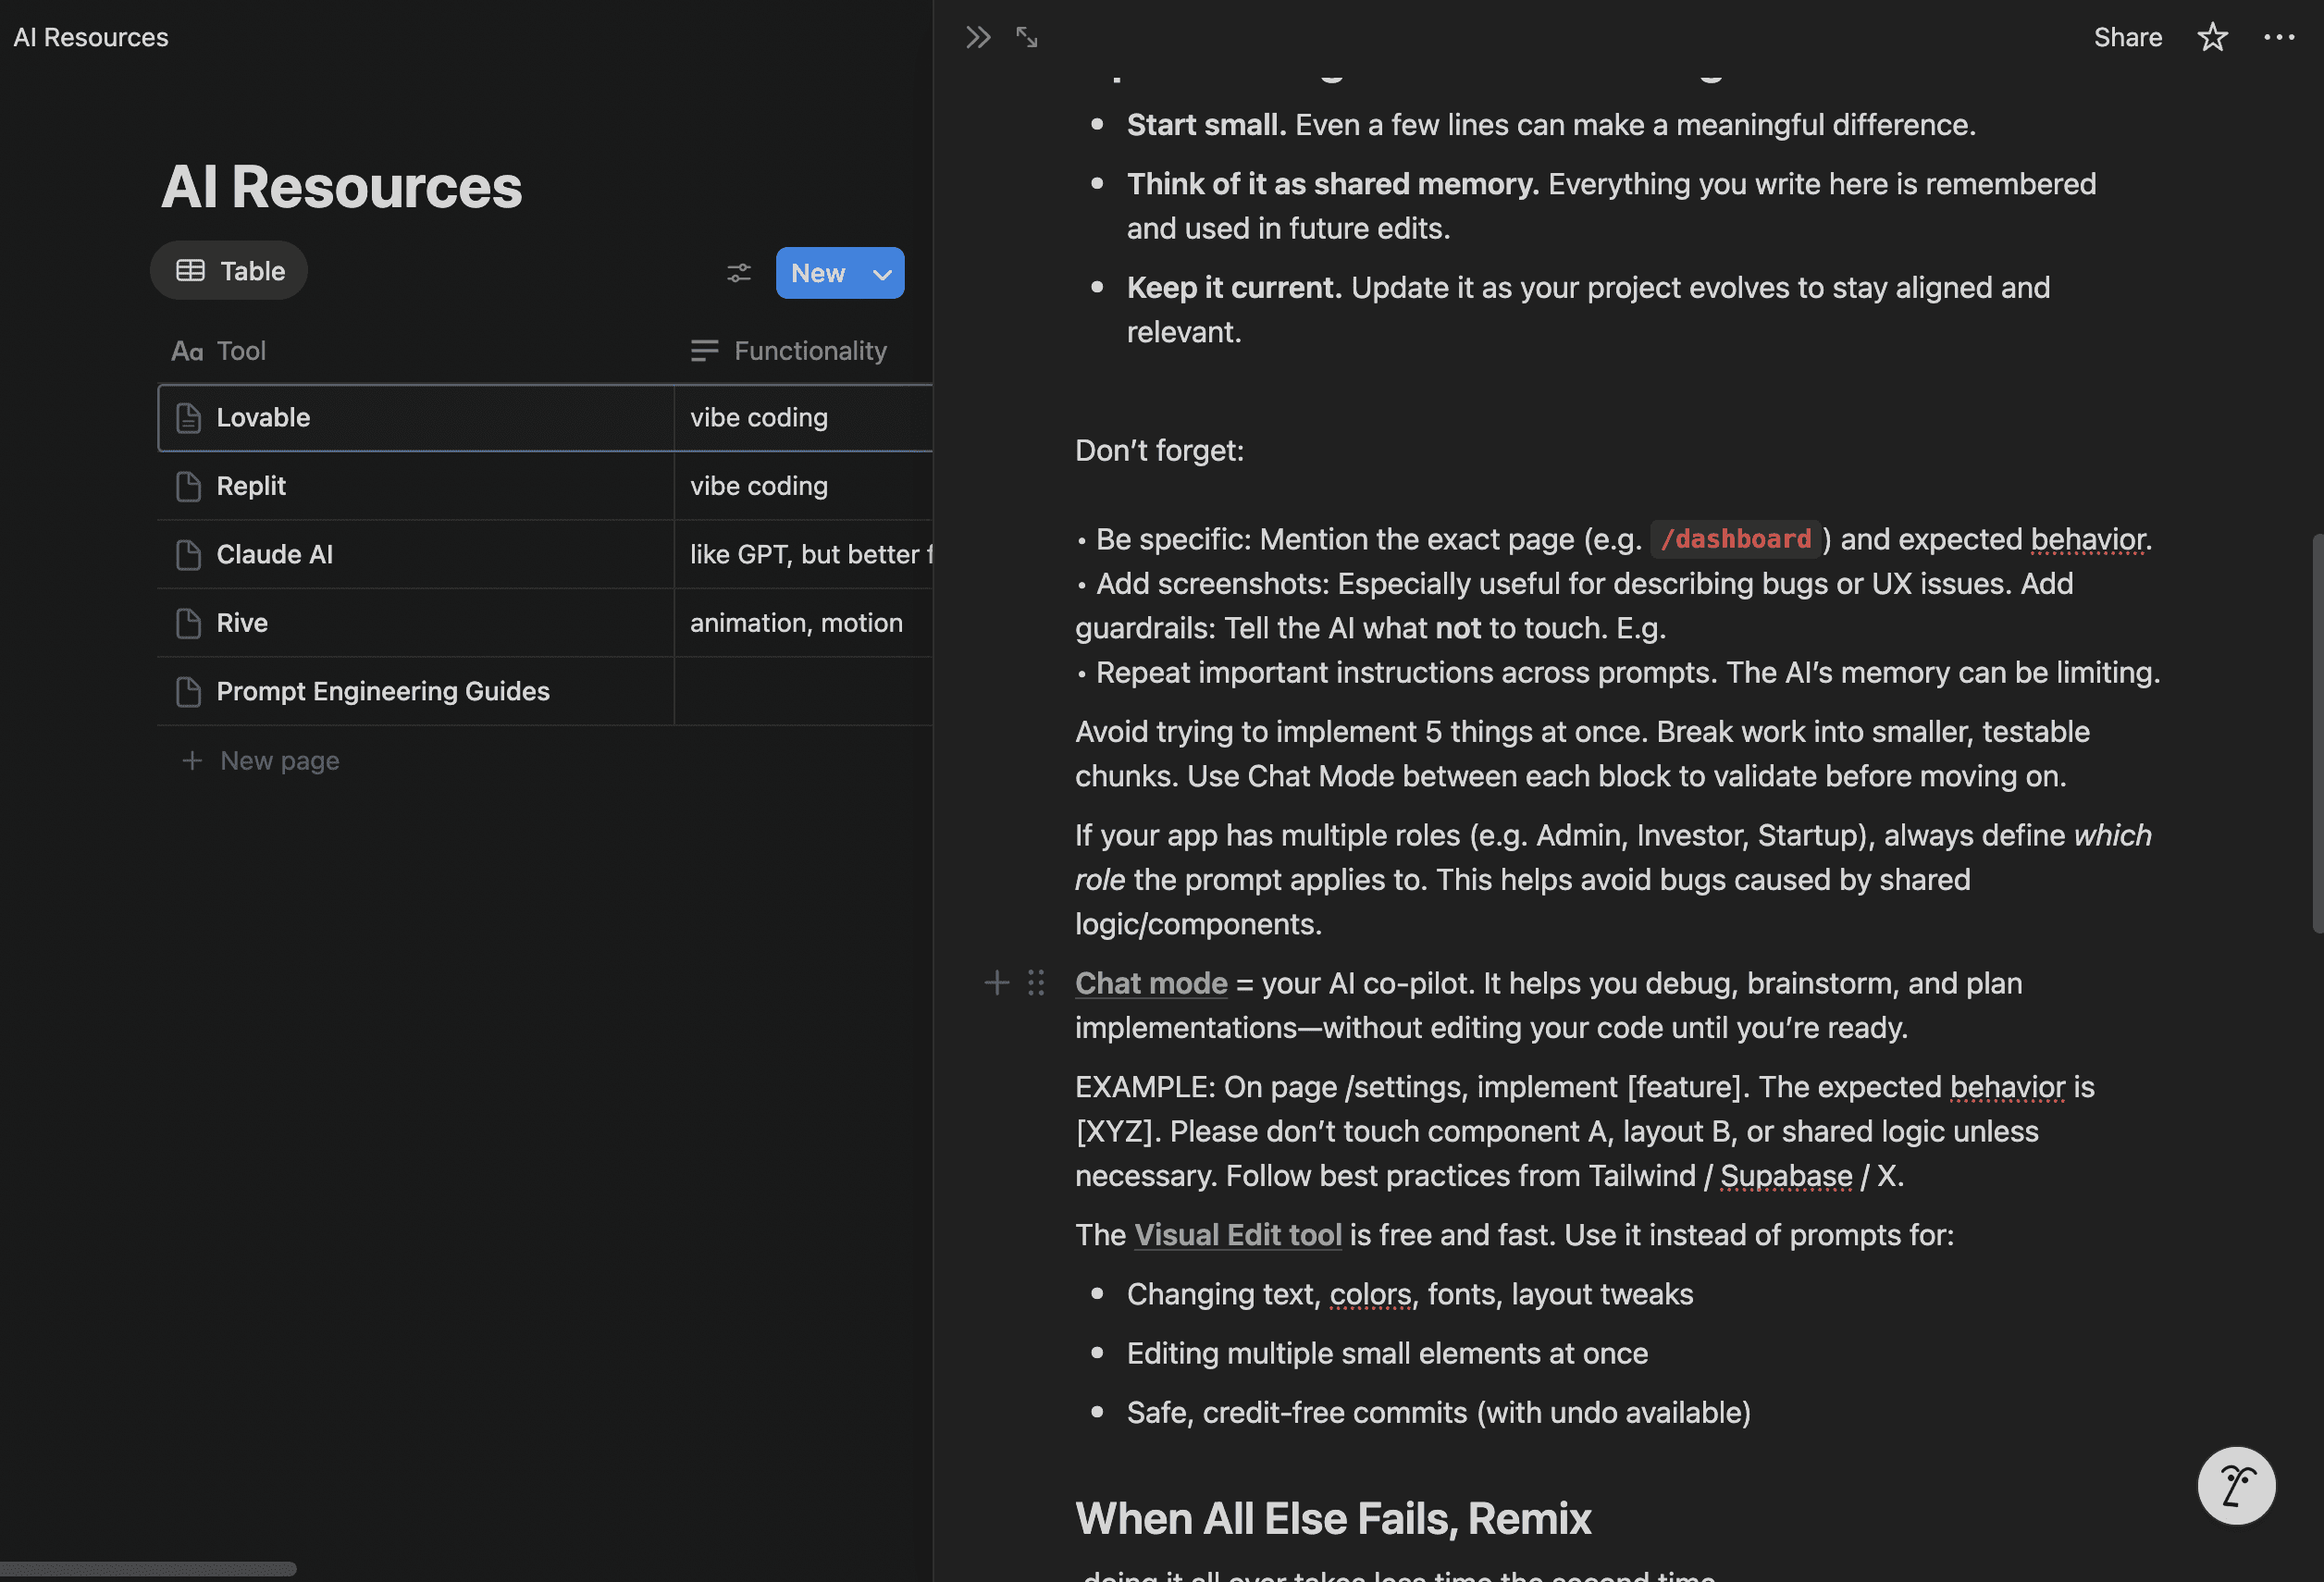
Task: Expand the dropdown arrow on the New button
Action: pos(882,274)
